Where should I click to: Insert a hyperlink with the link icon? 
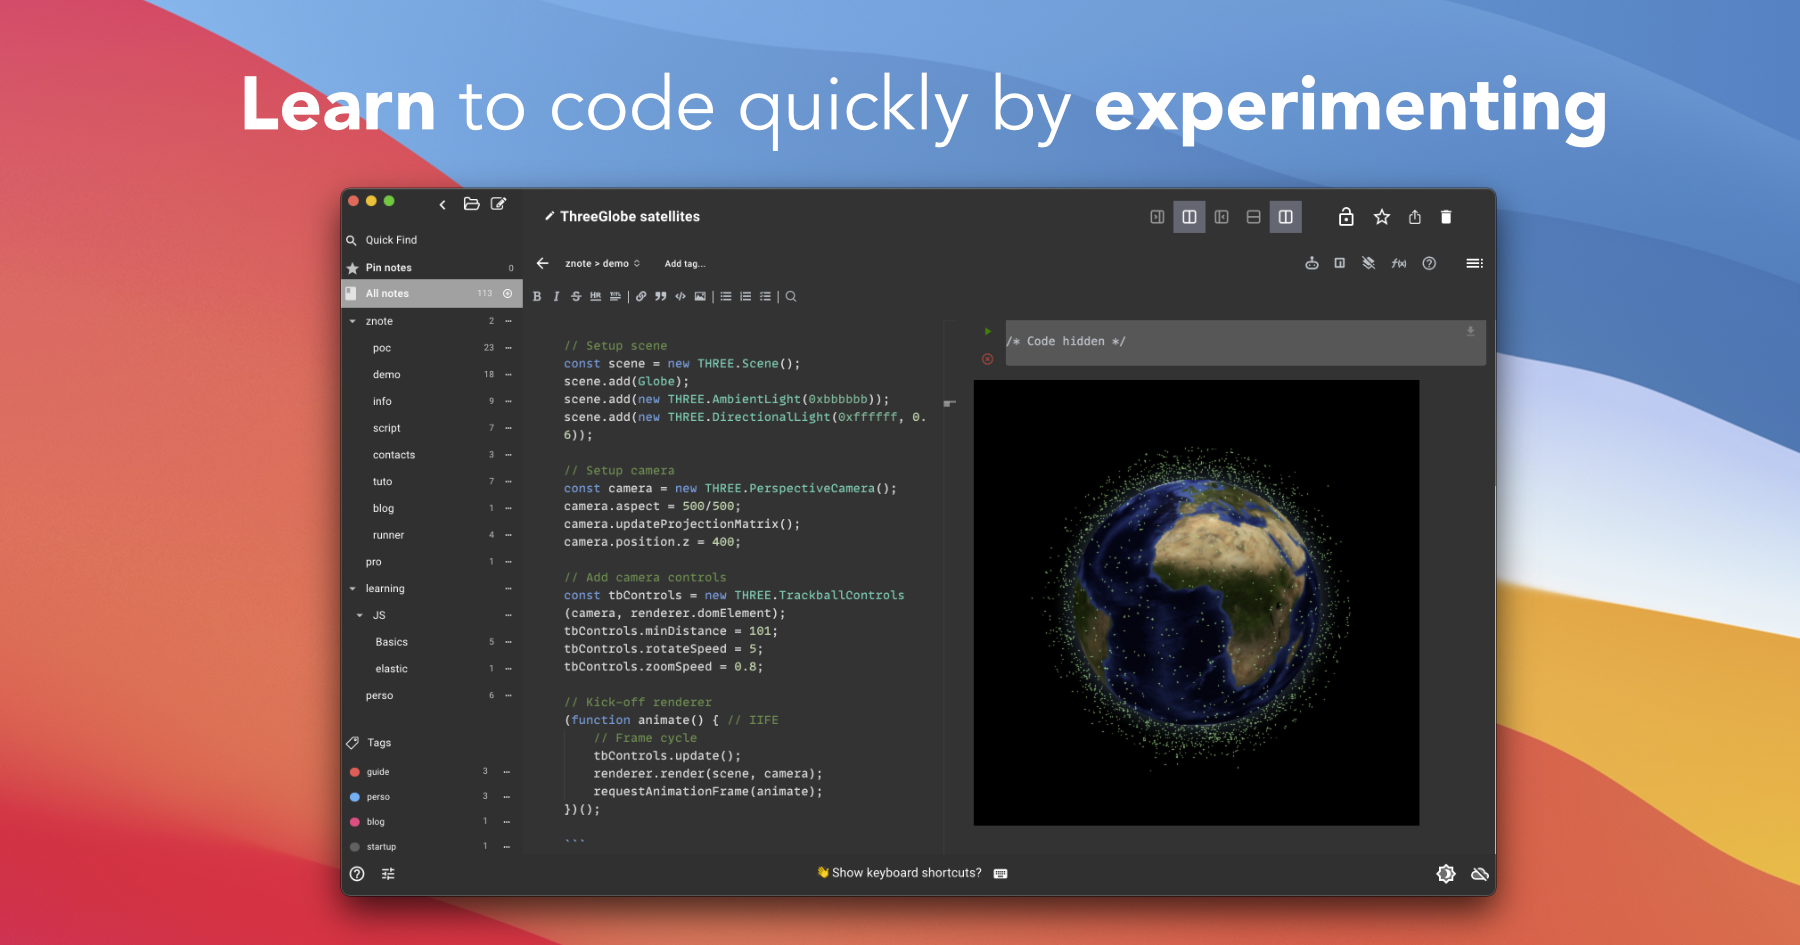click(x=641, y=296)
